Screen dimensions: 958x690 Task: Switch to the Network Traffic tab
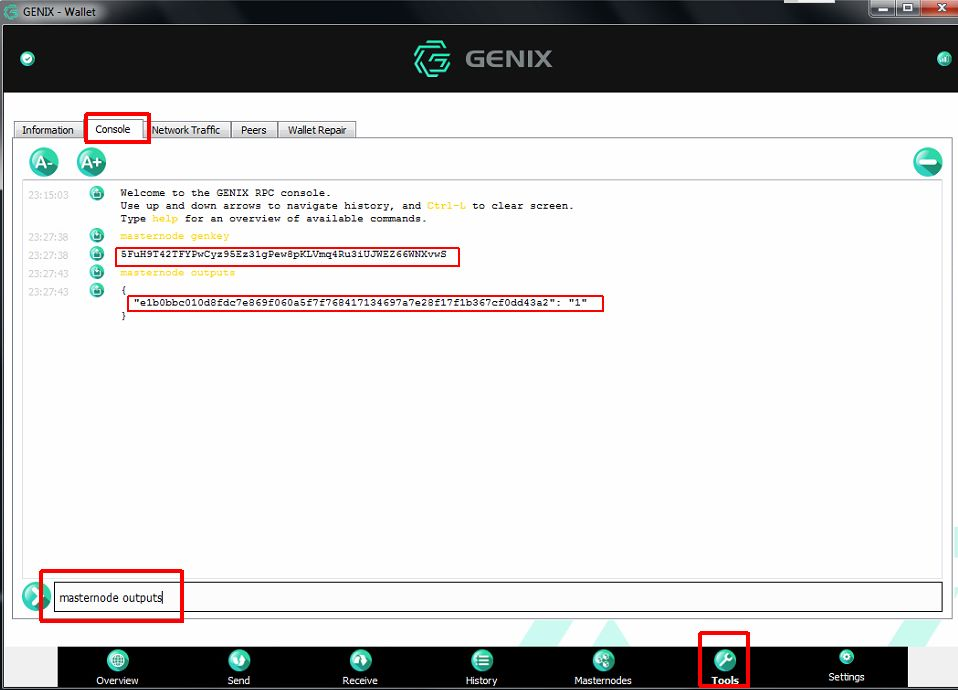tap(186, 130)
